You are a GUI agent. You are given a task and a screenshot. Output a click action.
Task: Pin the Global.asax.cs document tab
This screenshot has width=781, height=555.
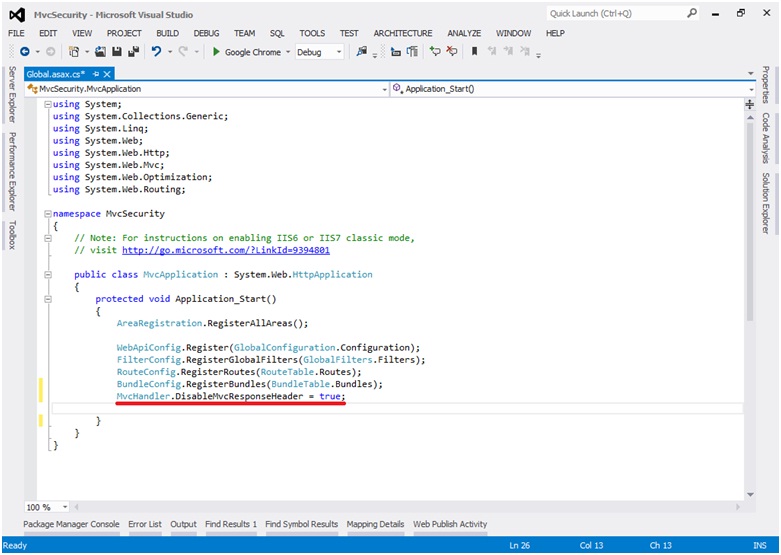coord(95,74)
